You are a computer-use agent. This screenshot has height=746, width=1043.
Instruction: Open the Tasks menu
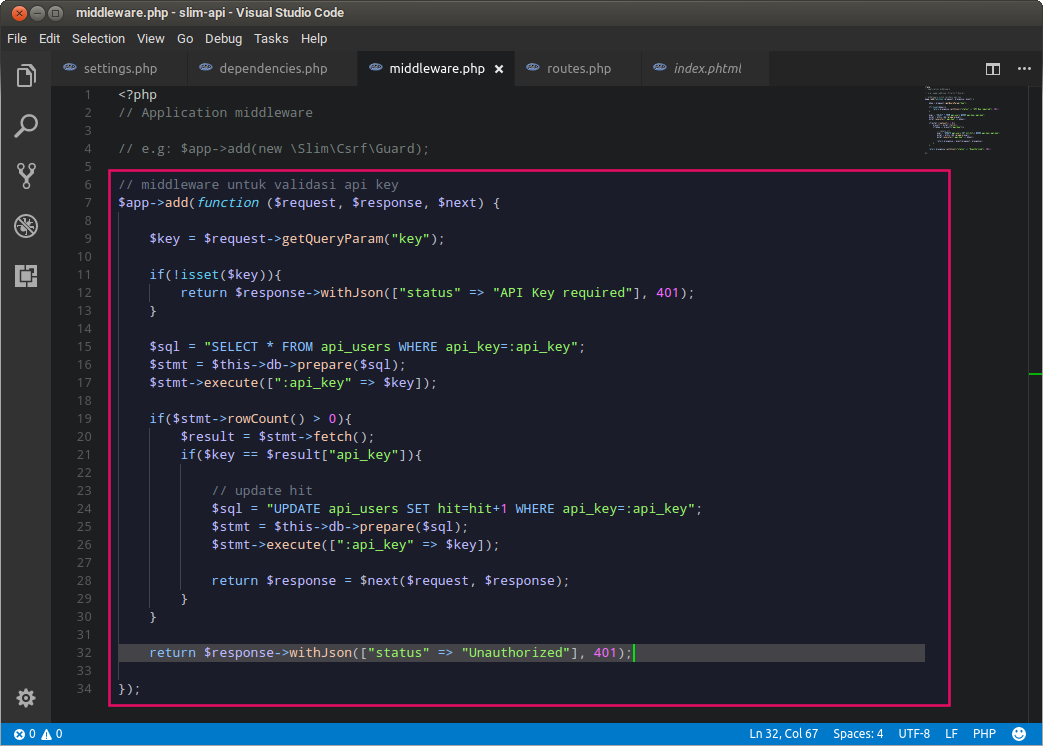(x=270, y=38)
